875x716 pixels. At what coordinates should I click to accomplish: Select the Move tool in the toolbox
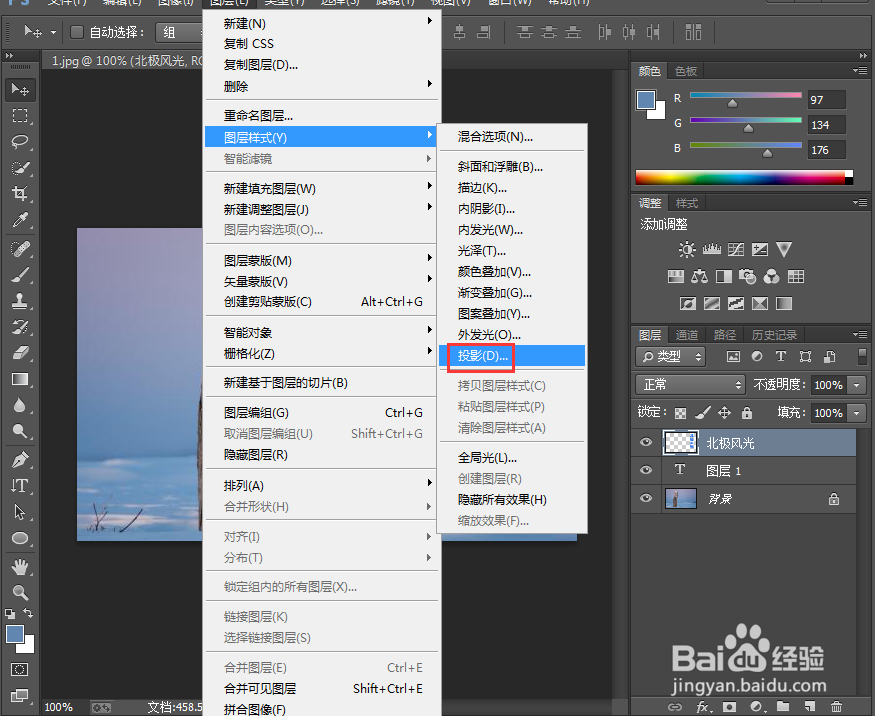[x=20, y=89]
